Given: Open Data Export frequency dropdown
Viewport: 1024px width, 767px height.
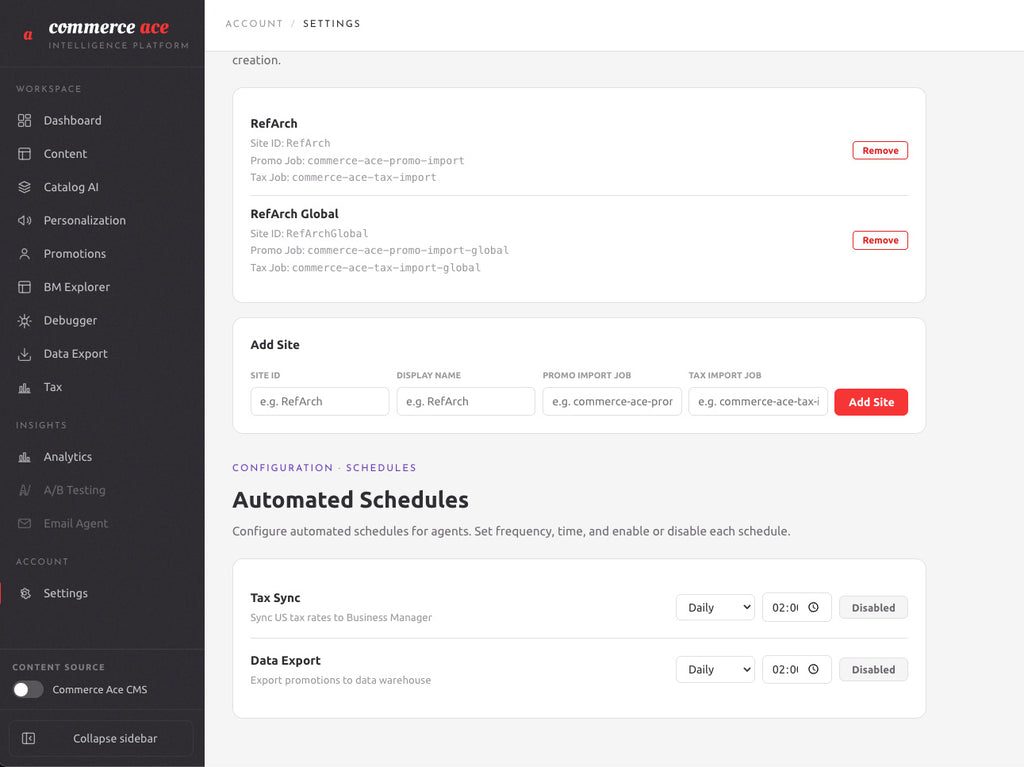Looking at the screenshot, I should (x=715, y=670).
